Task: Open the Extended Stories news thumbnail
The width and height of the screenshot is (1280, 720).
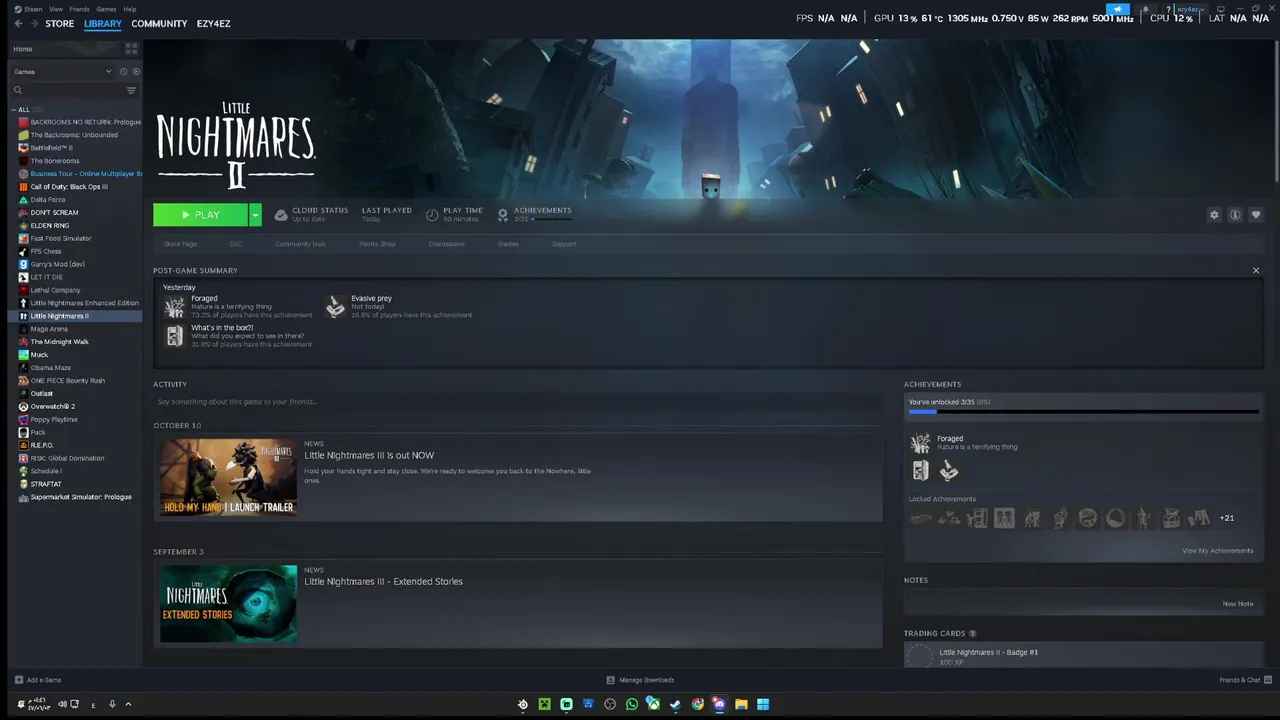Action: (229, 603)
